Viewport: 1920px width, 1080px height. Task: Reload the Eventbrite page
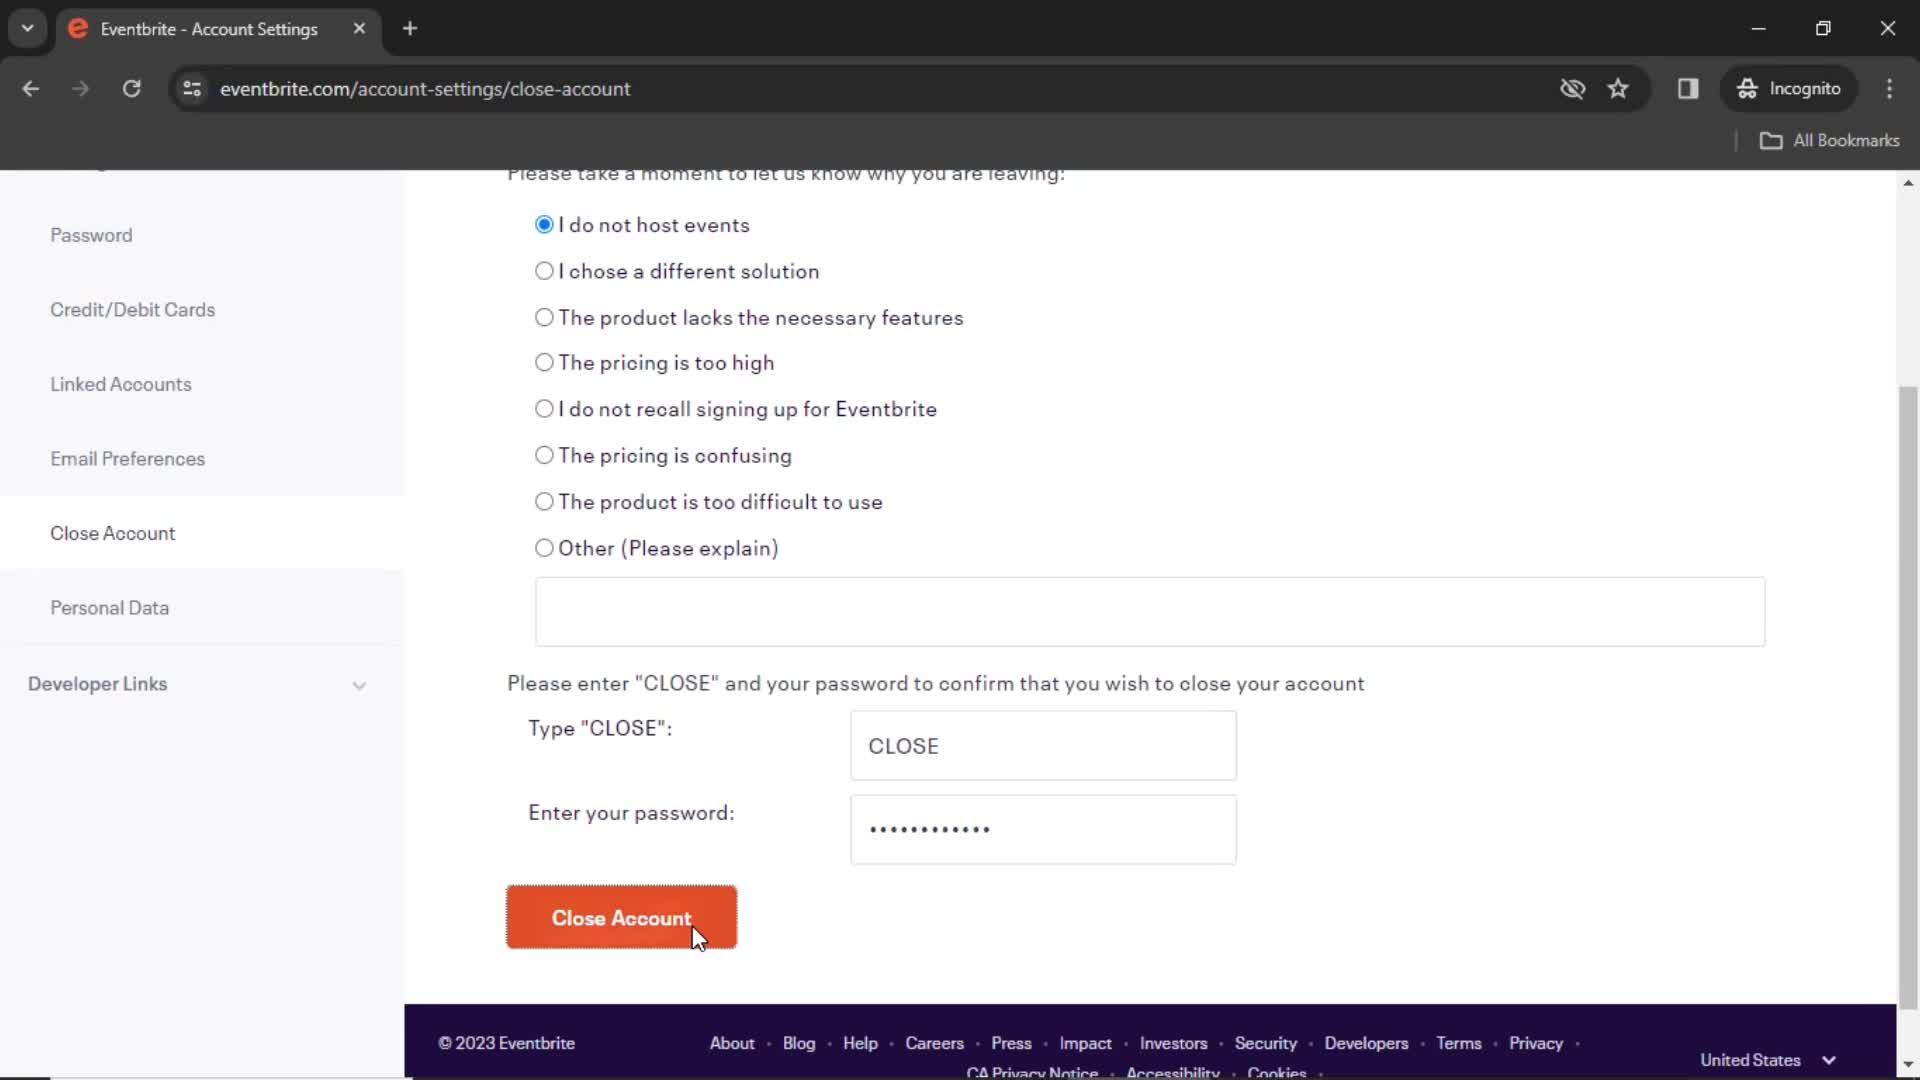click(132, 89)
